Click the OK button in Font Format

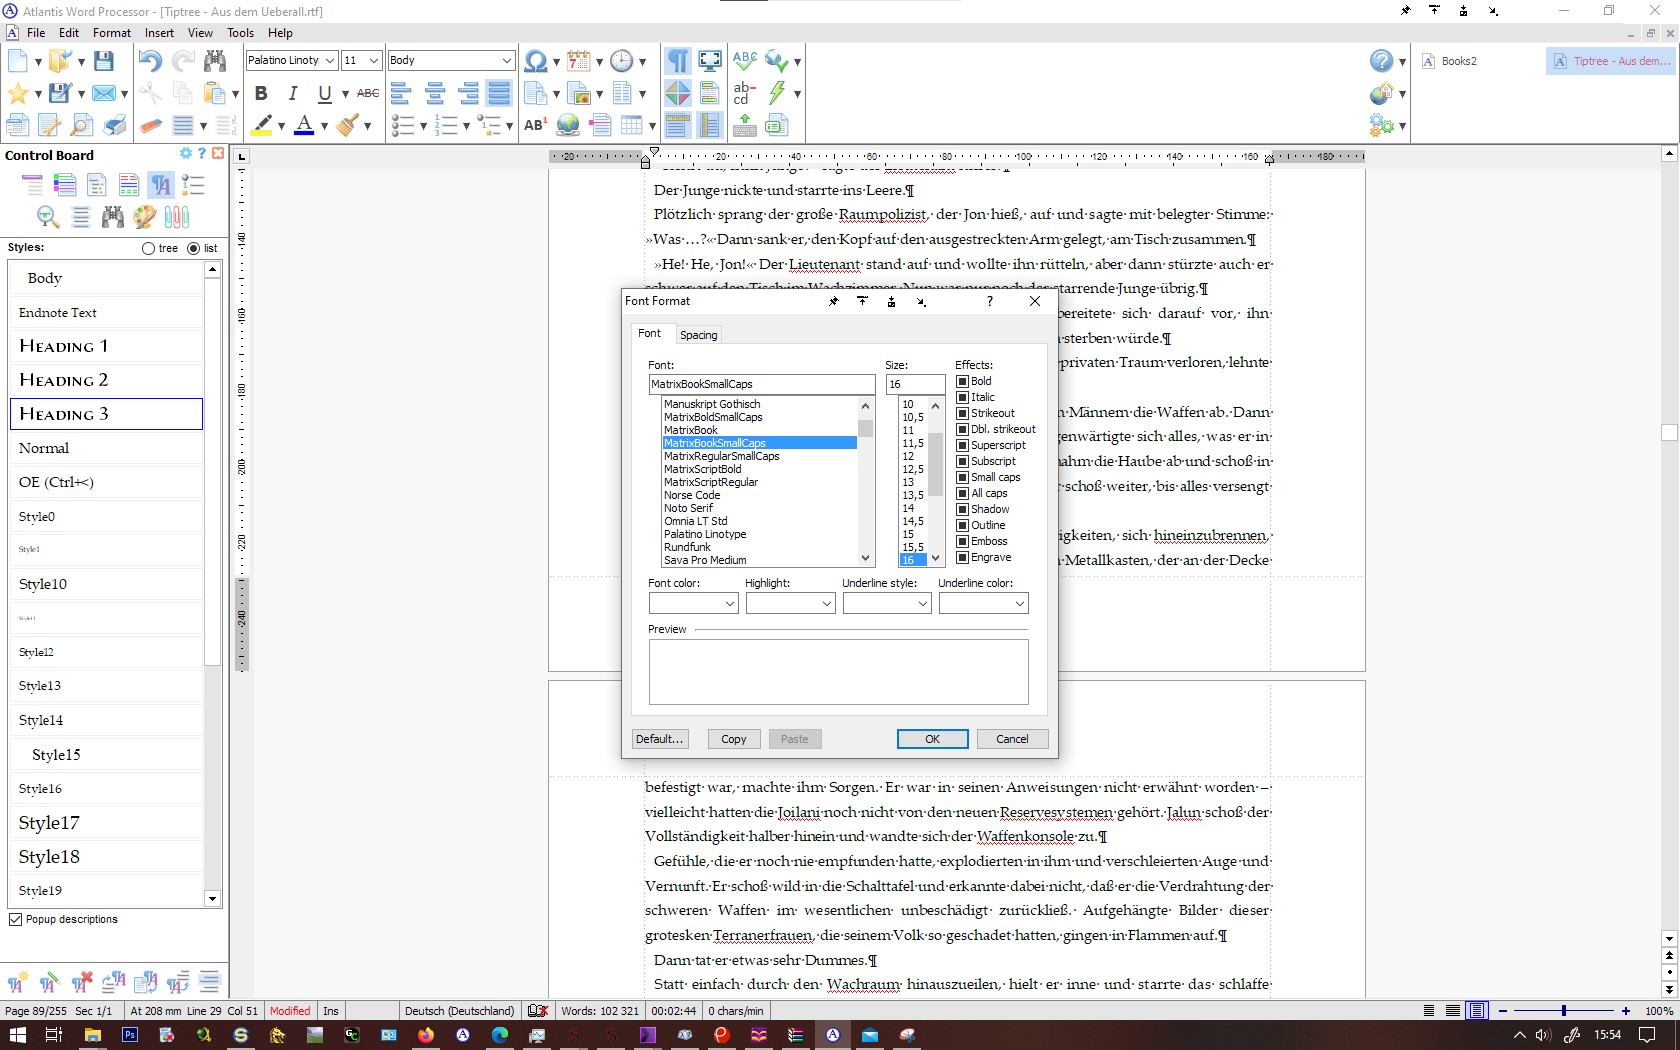pos(932,739)
